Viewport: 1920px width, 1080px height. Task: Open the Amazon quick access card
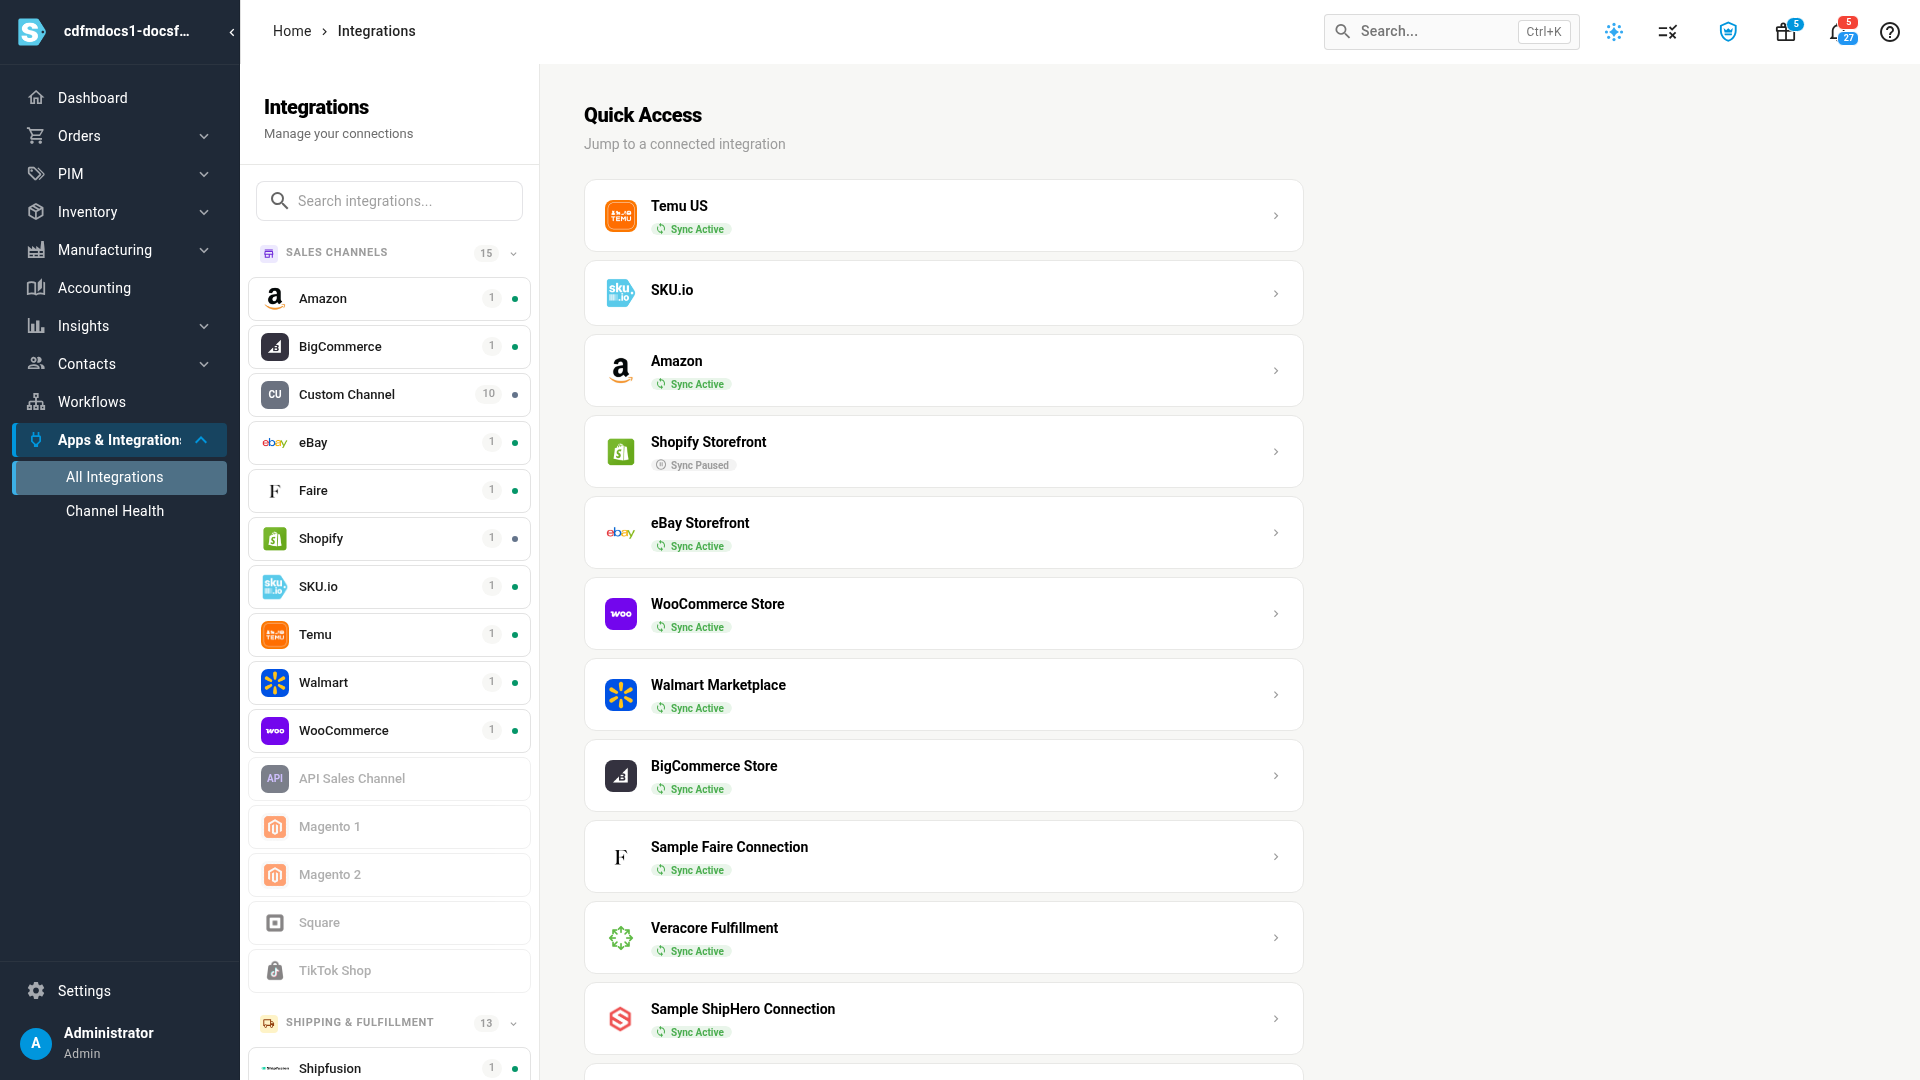[x=943, y=371]
